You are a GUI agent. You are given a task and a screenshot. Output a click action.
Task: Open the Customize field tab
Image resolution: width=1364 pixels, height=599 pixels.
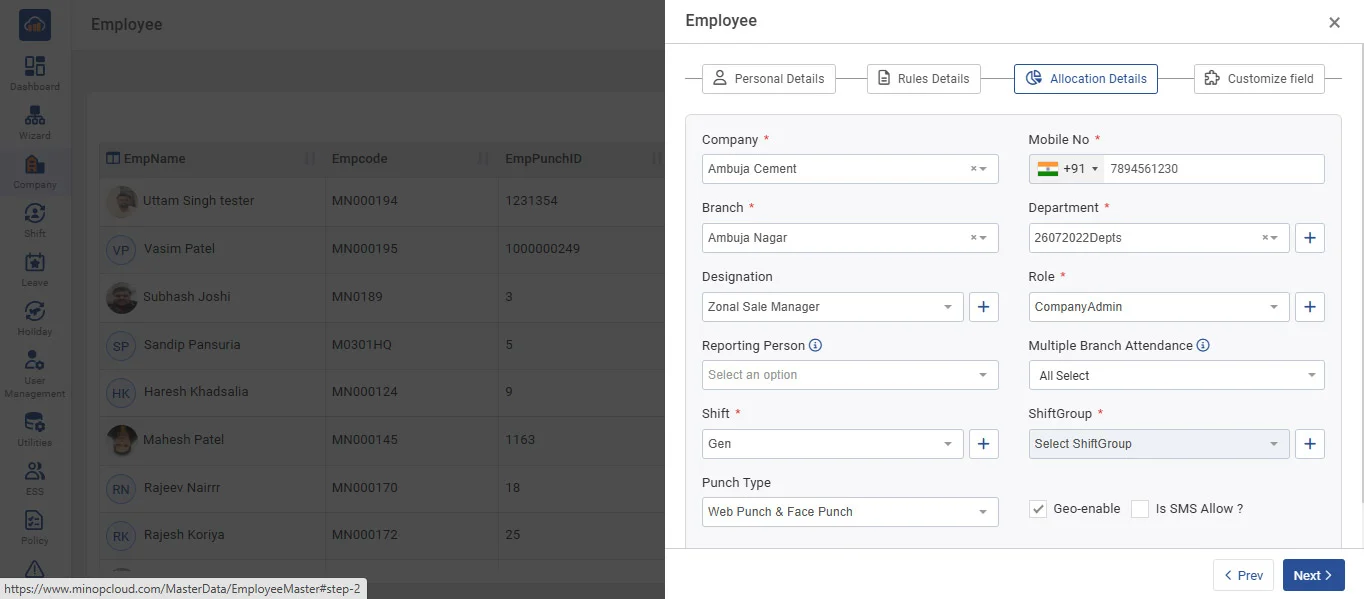click(1258, 79)
